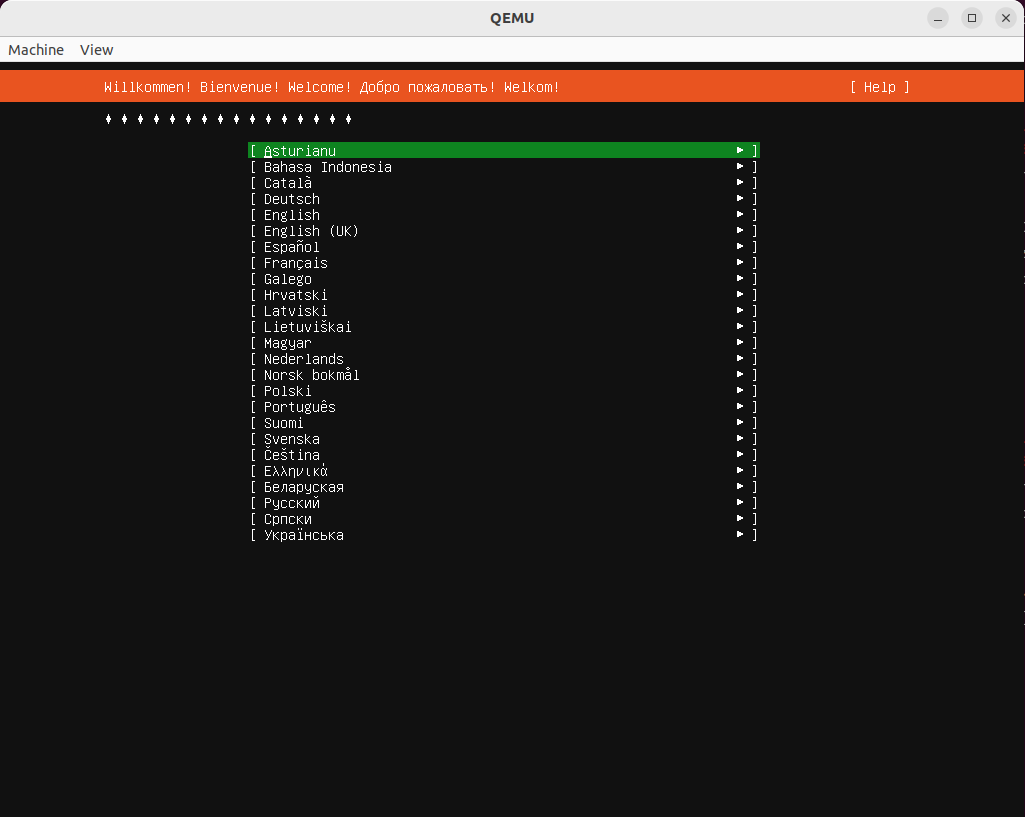Expand the Català language entry arrow
Viewport: 1025px width, 817px height.
click(x=740, y=183)
